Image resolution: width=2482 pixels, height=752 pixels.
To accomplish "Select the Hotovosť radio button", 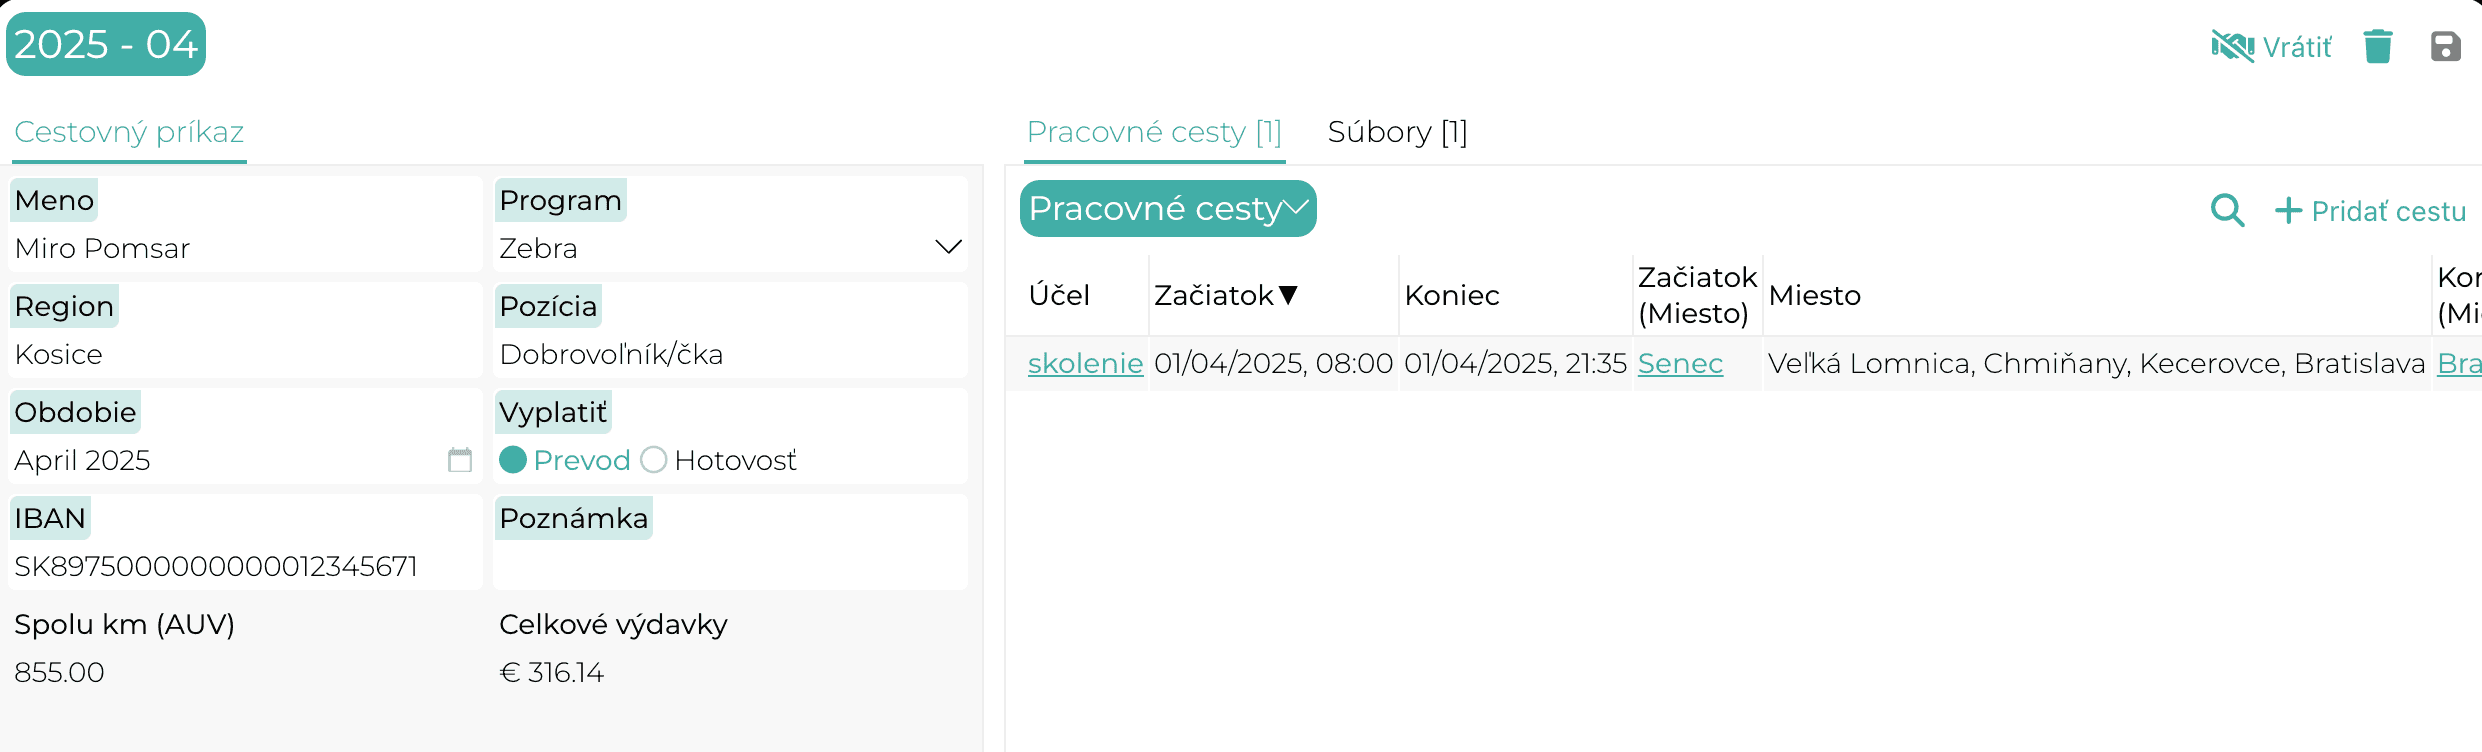I will click(x=654, y=460).
